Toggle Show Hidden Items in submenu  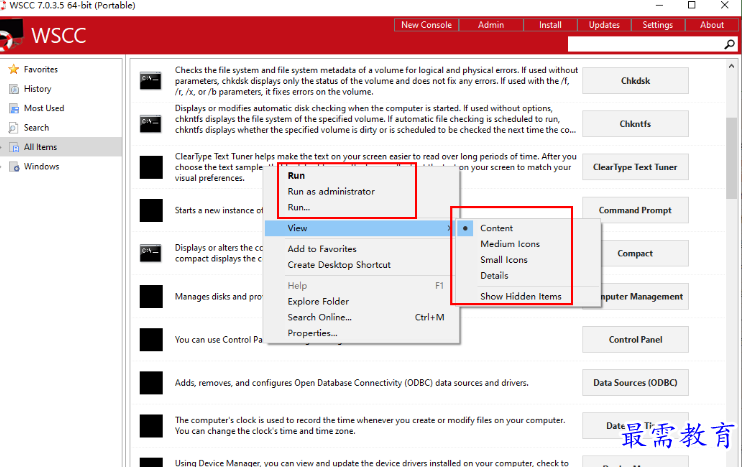point(520,296)
